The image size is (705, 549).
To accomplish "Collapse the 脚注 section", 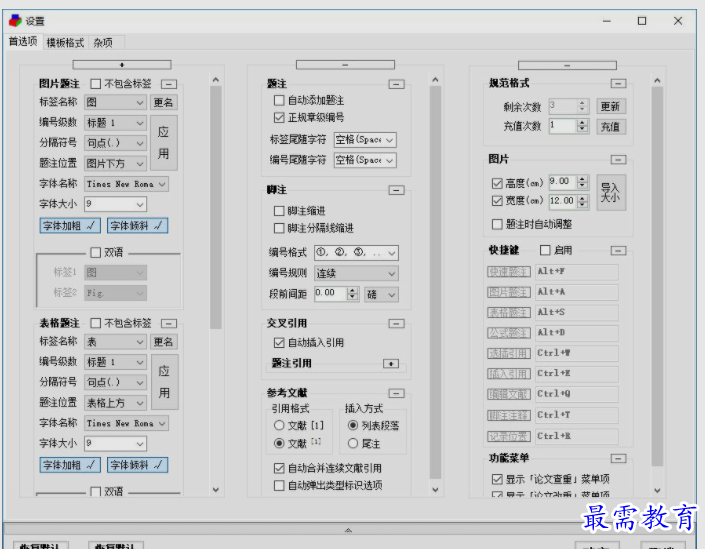I will (396, 190).
